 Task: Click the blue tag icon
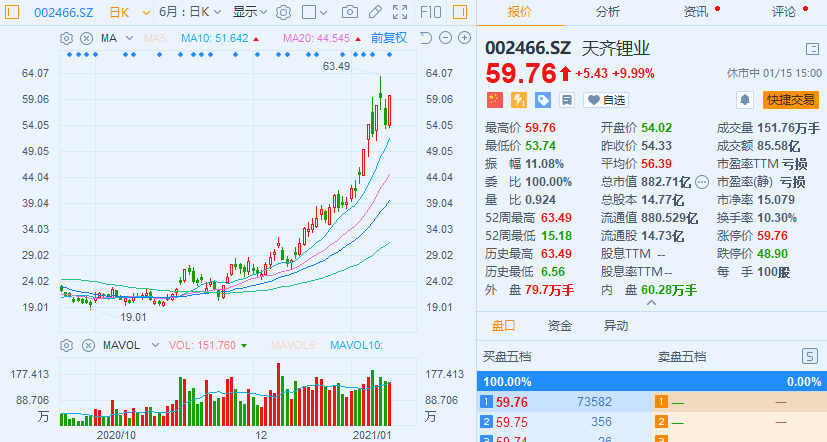pyautogui.click(x=543, y=100)
